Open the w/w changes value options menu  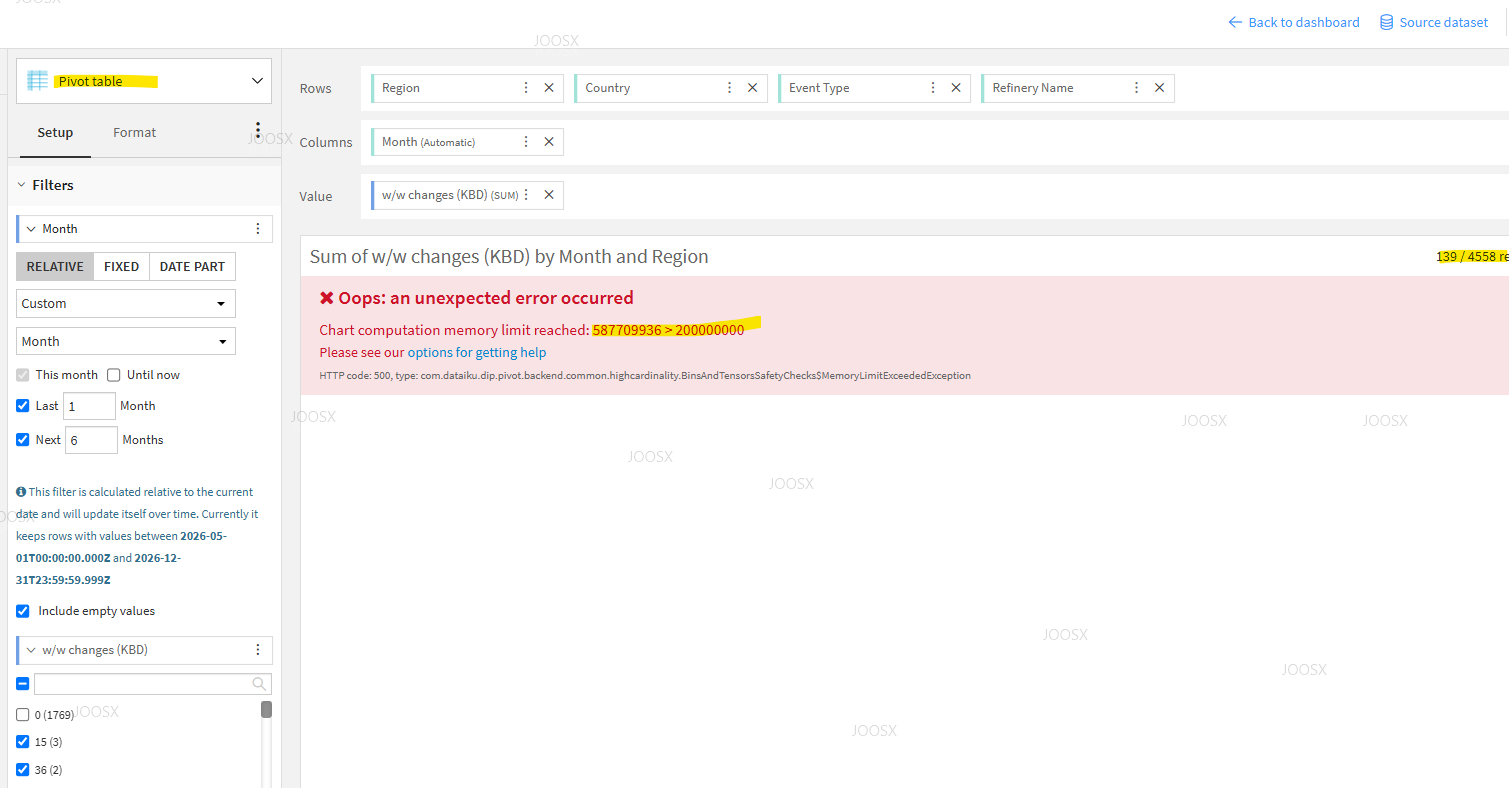pyautogui.click(x=526, y=195)
